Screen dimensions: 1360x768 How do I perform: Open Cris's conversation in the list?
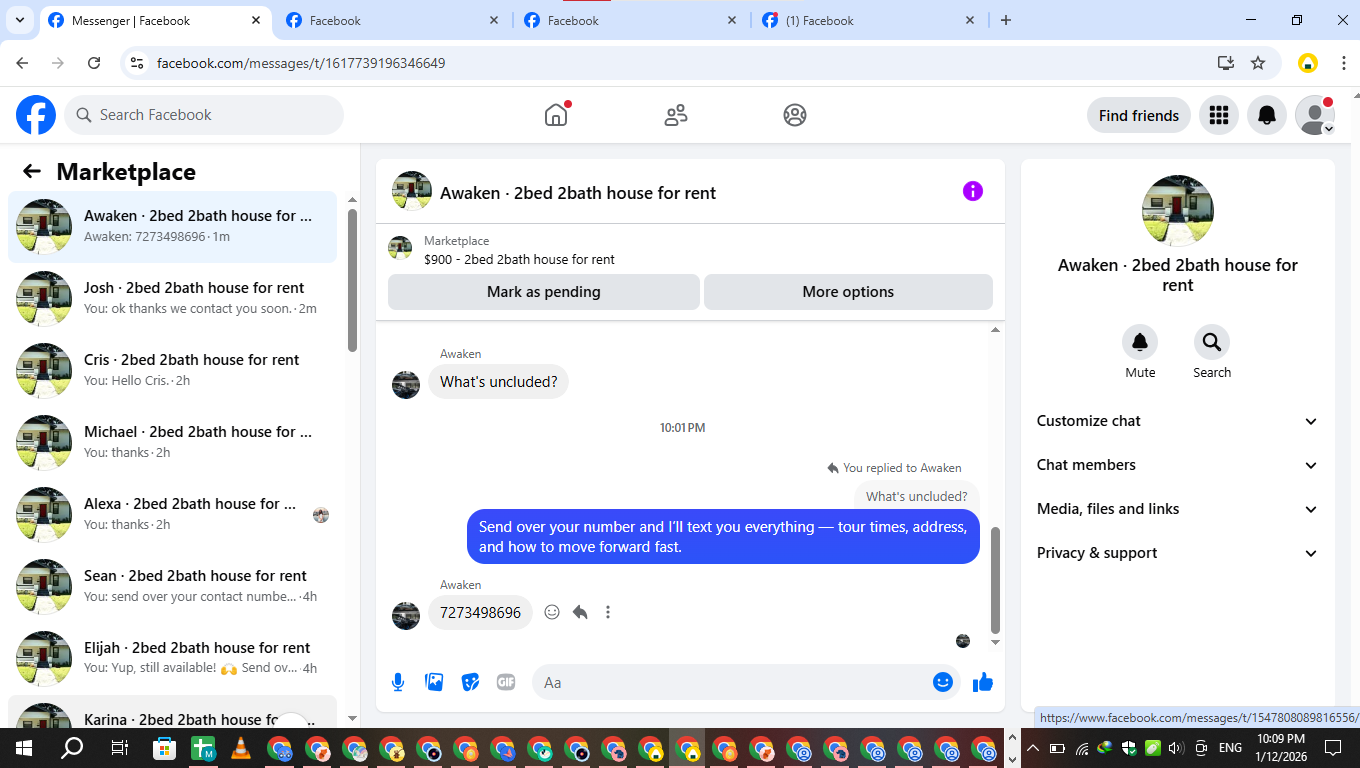pos(172,370)
